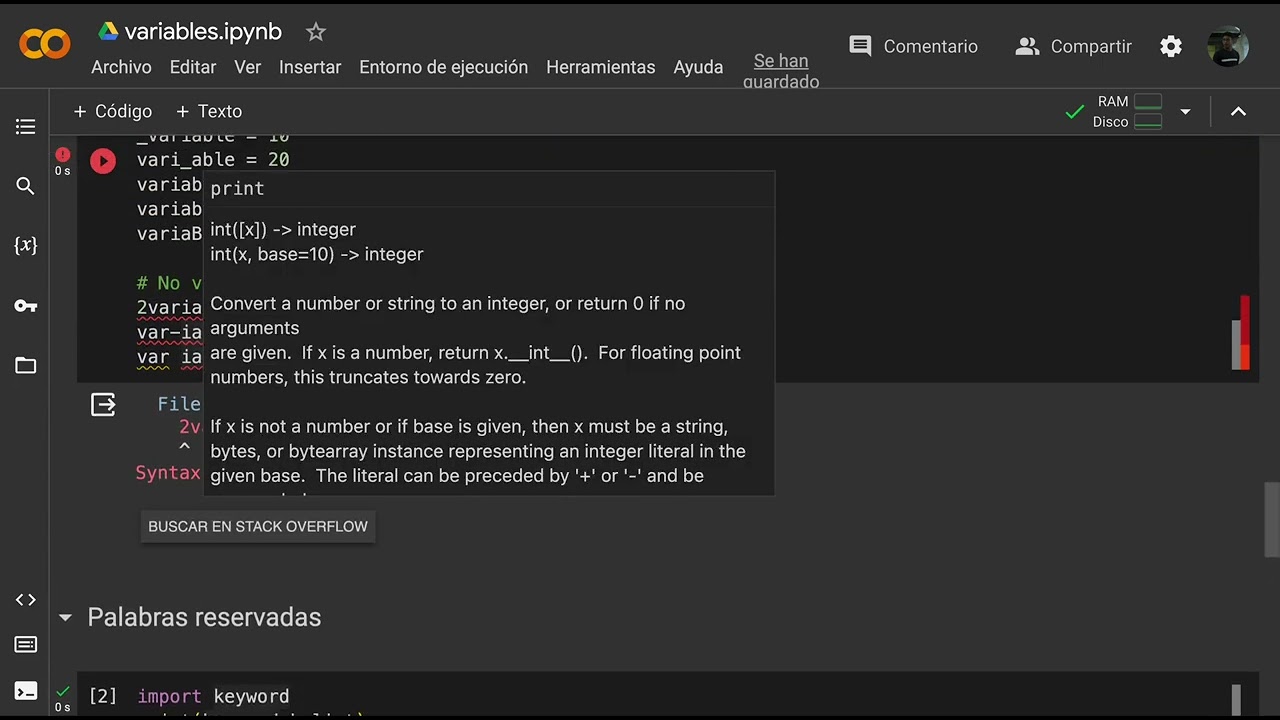This screenshot has width=1280, height=720.
Task: Open the variables inspector {x} icon
Action: [26, 245]
